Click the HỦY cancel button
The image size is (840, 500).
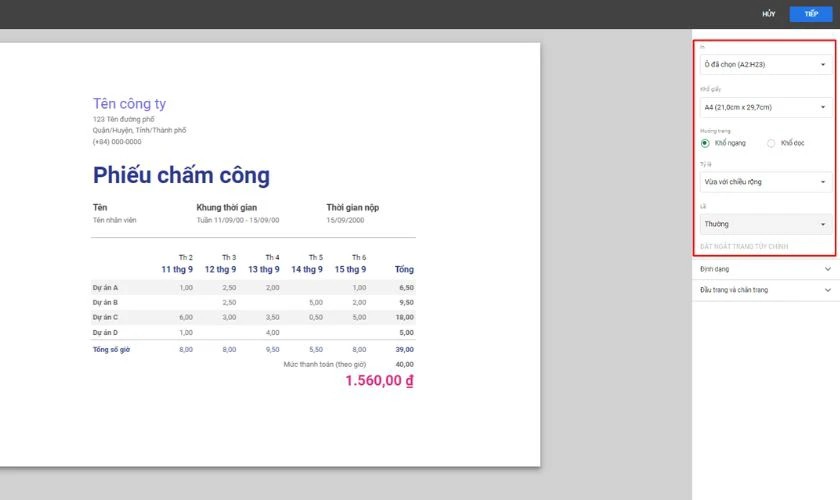tap(768, 14)
